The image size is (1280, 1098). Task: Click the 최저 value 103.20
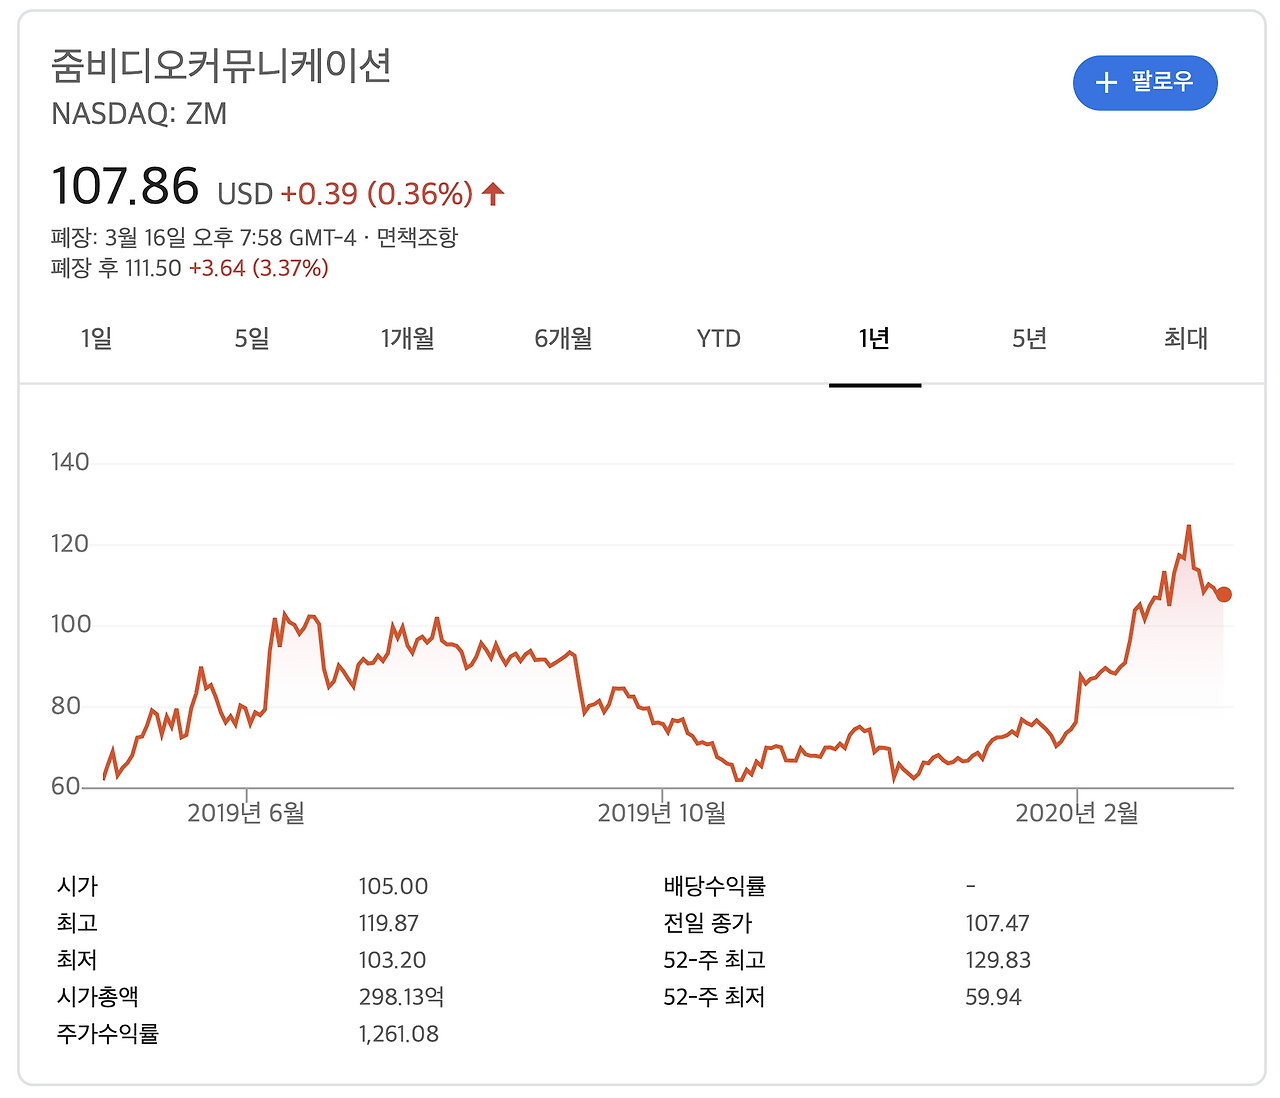point(392,960)
